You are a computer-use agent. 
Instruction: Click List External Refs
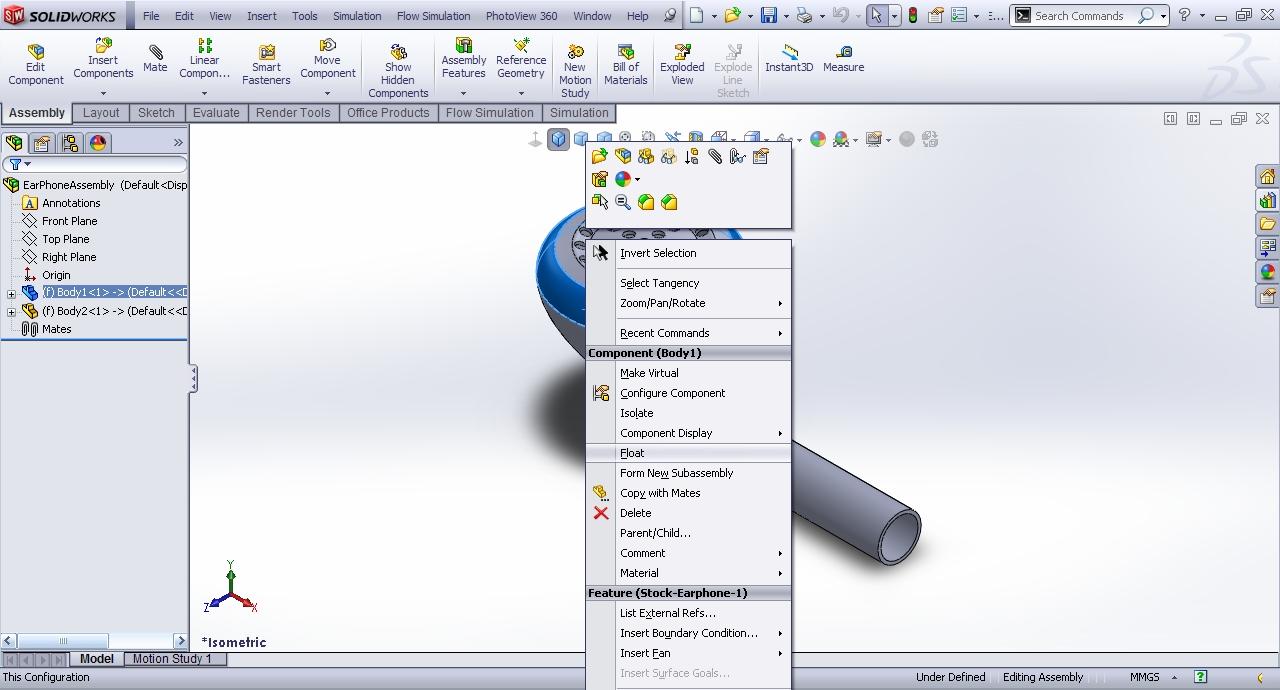(x=689, y=613)
